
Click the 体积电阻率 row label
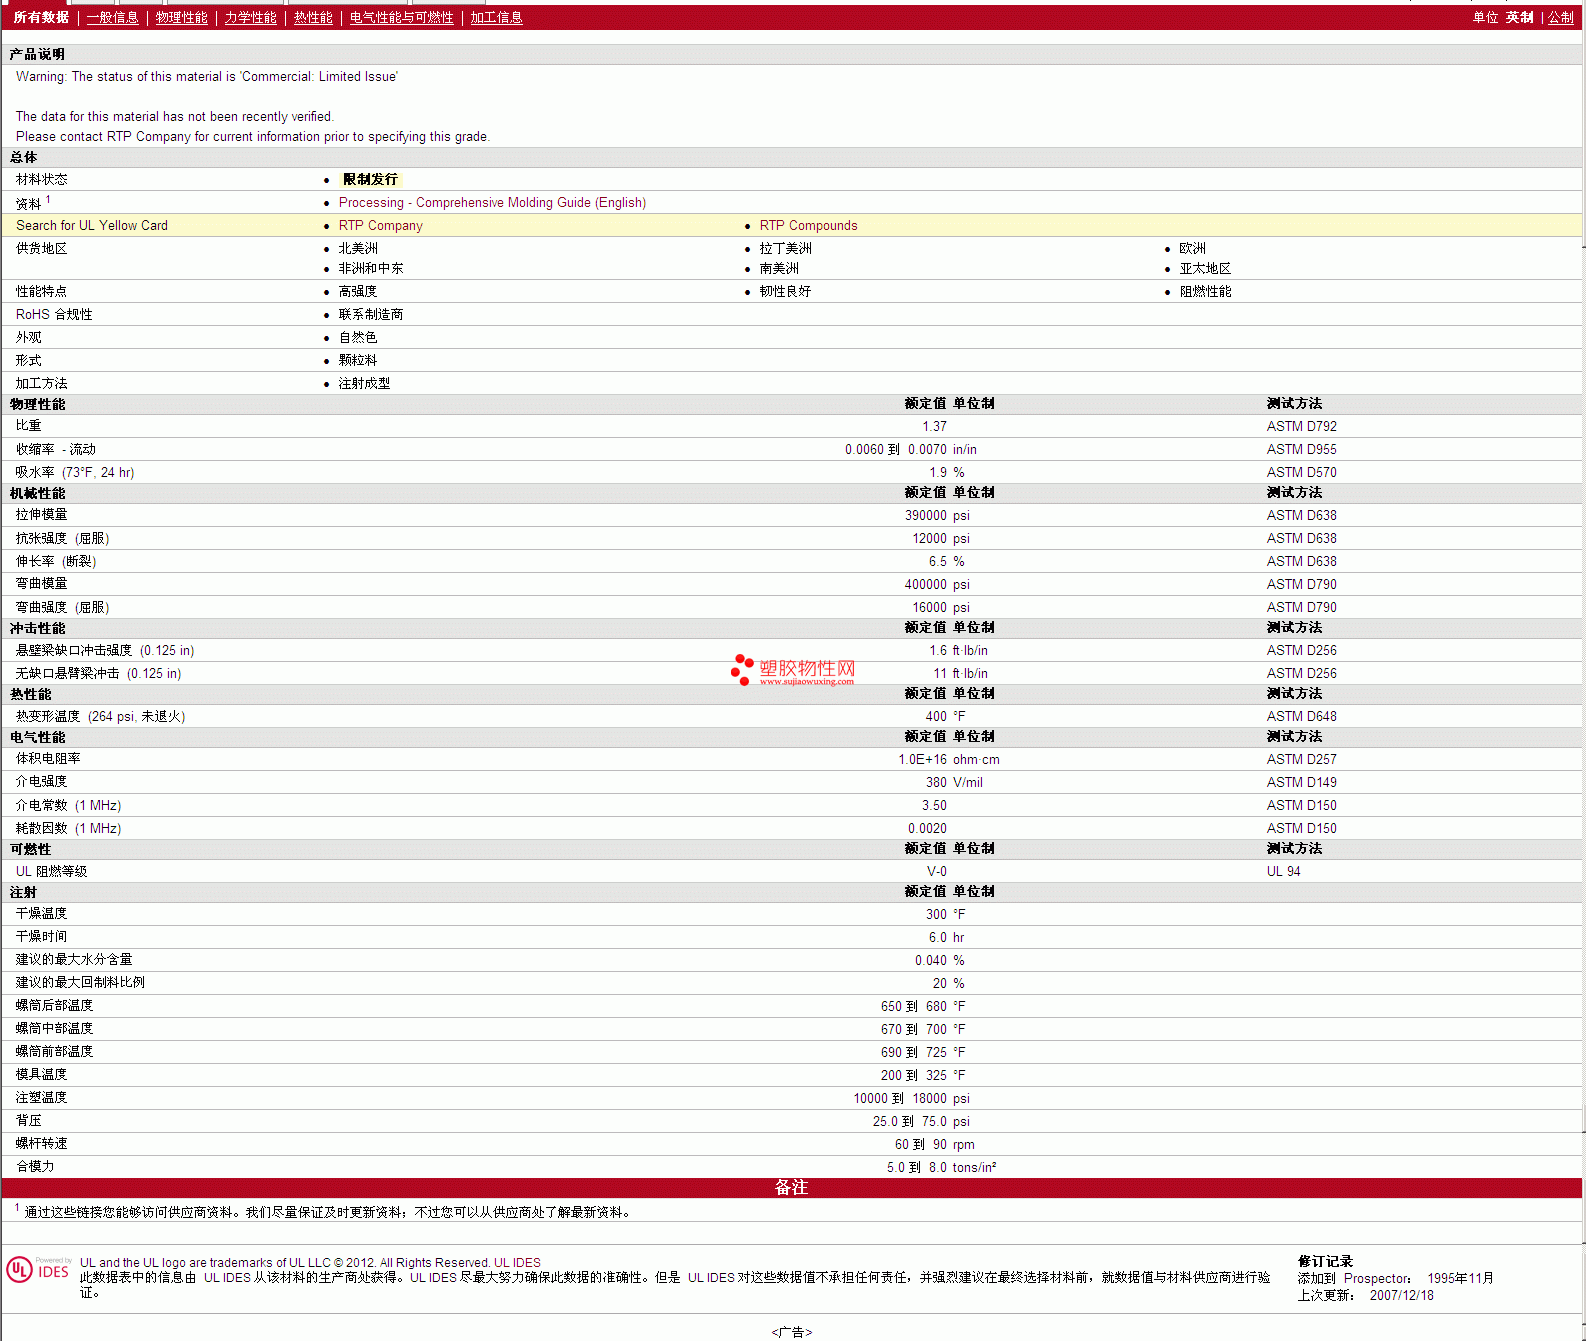coord(48,759)
